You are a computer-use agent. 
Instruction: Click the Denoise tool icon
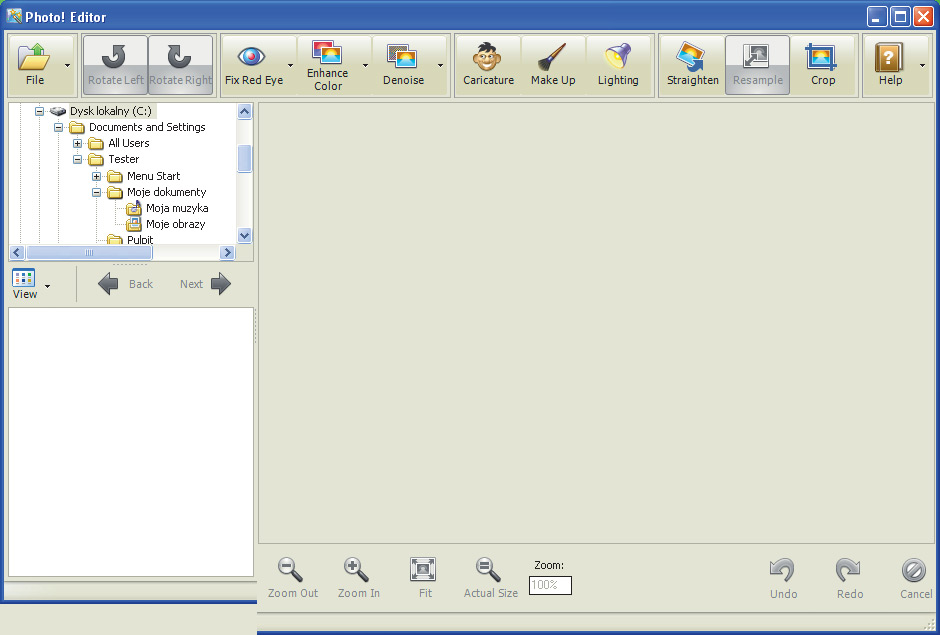[403, 58]
